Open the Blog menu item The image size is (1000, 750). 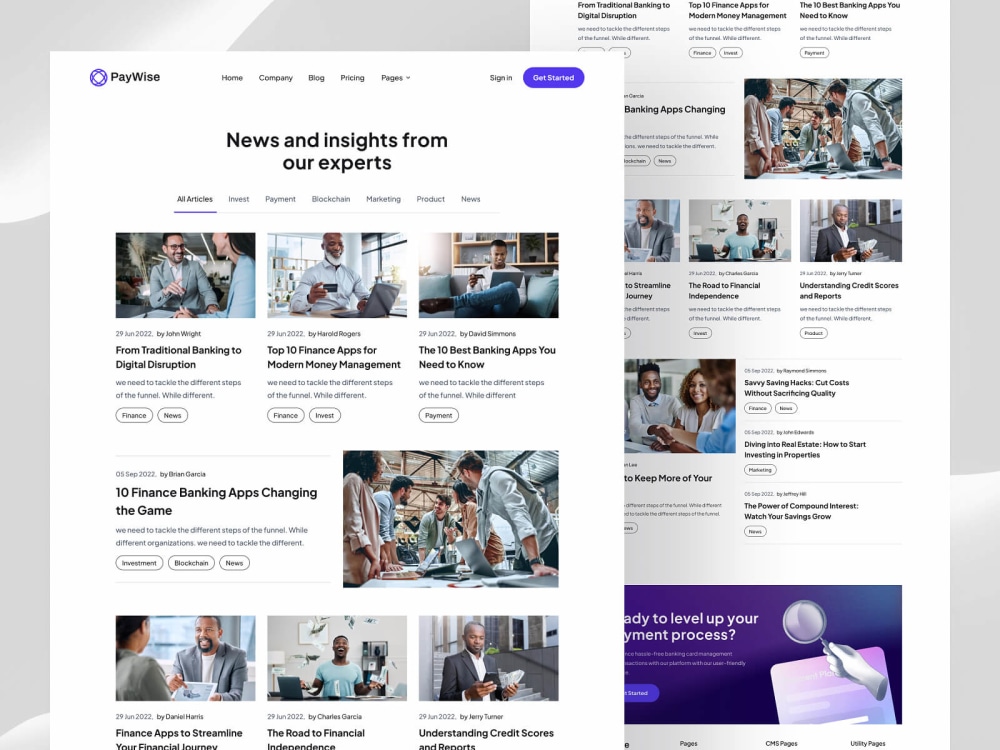[x=316, y=78]
